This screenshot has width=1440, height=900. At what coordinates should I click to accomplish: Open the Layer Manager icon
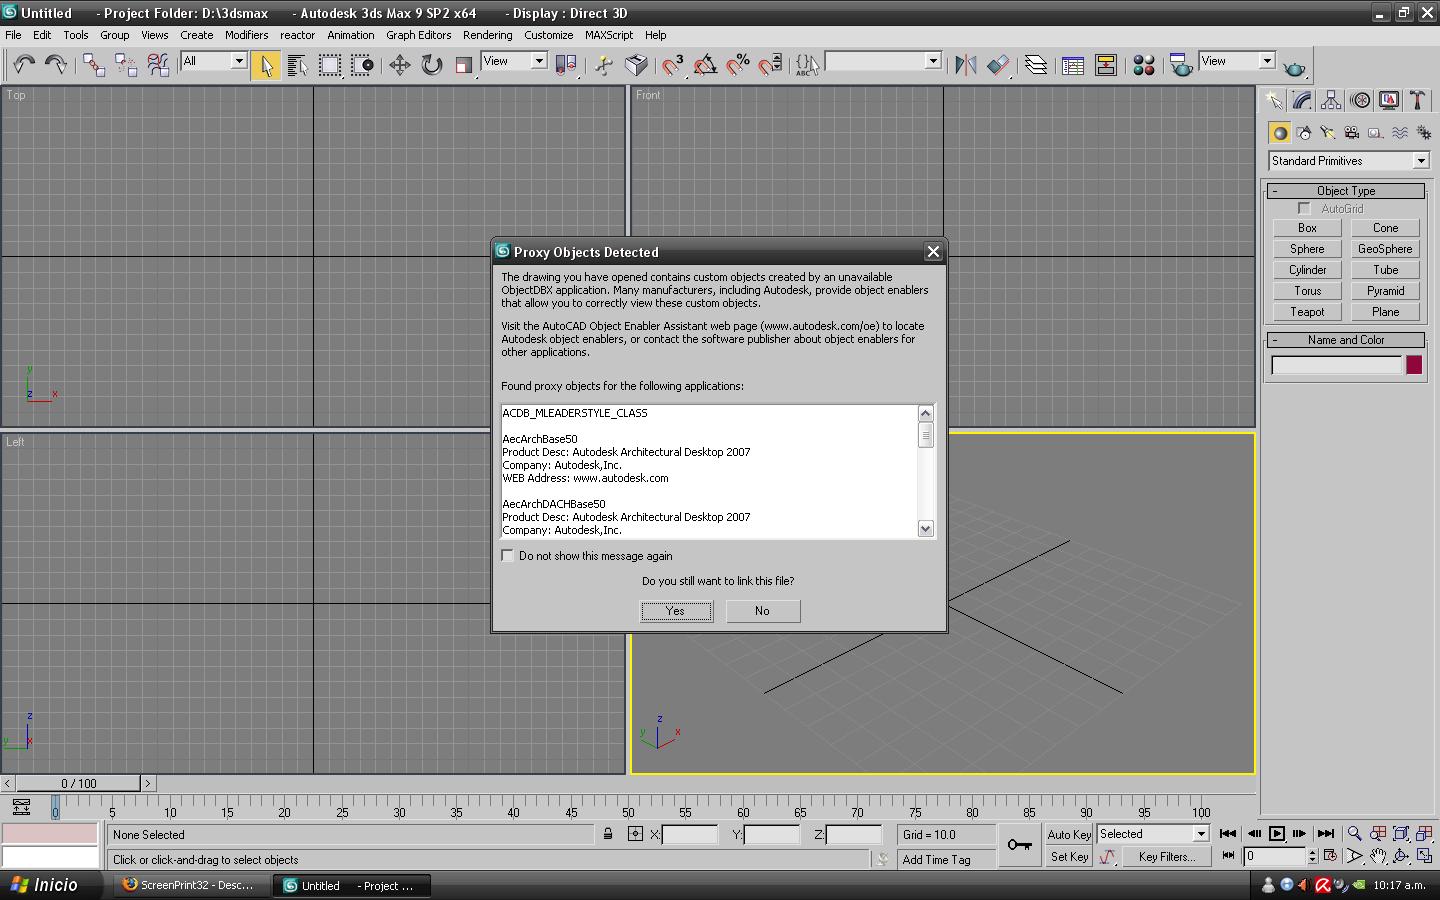point(1036,65)
